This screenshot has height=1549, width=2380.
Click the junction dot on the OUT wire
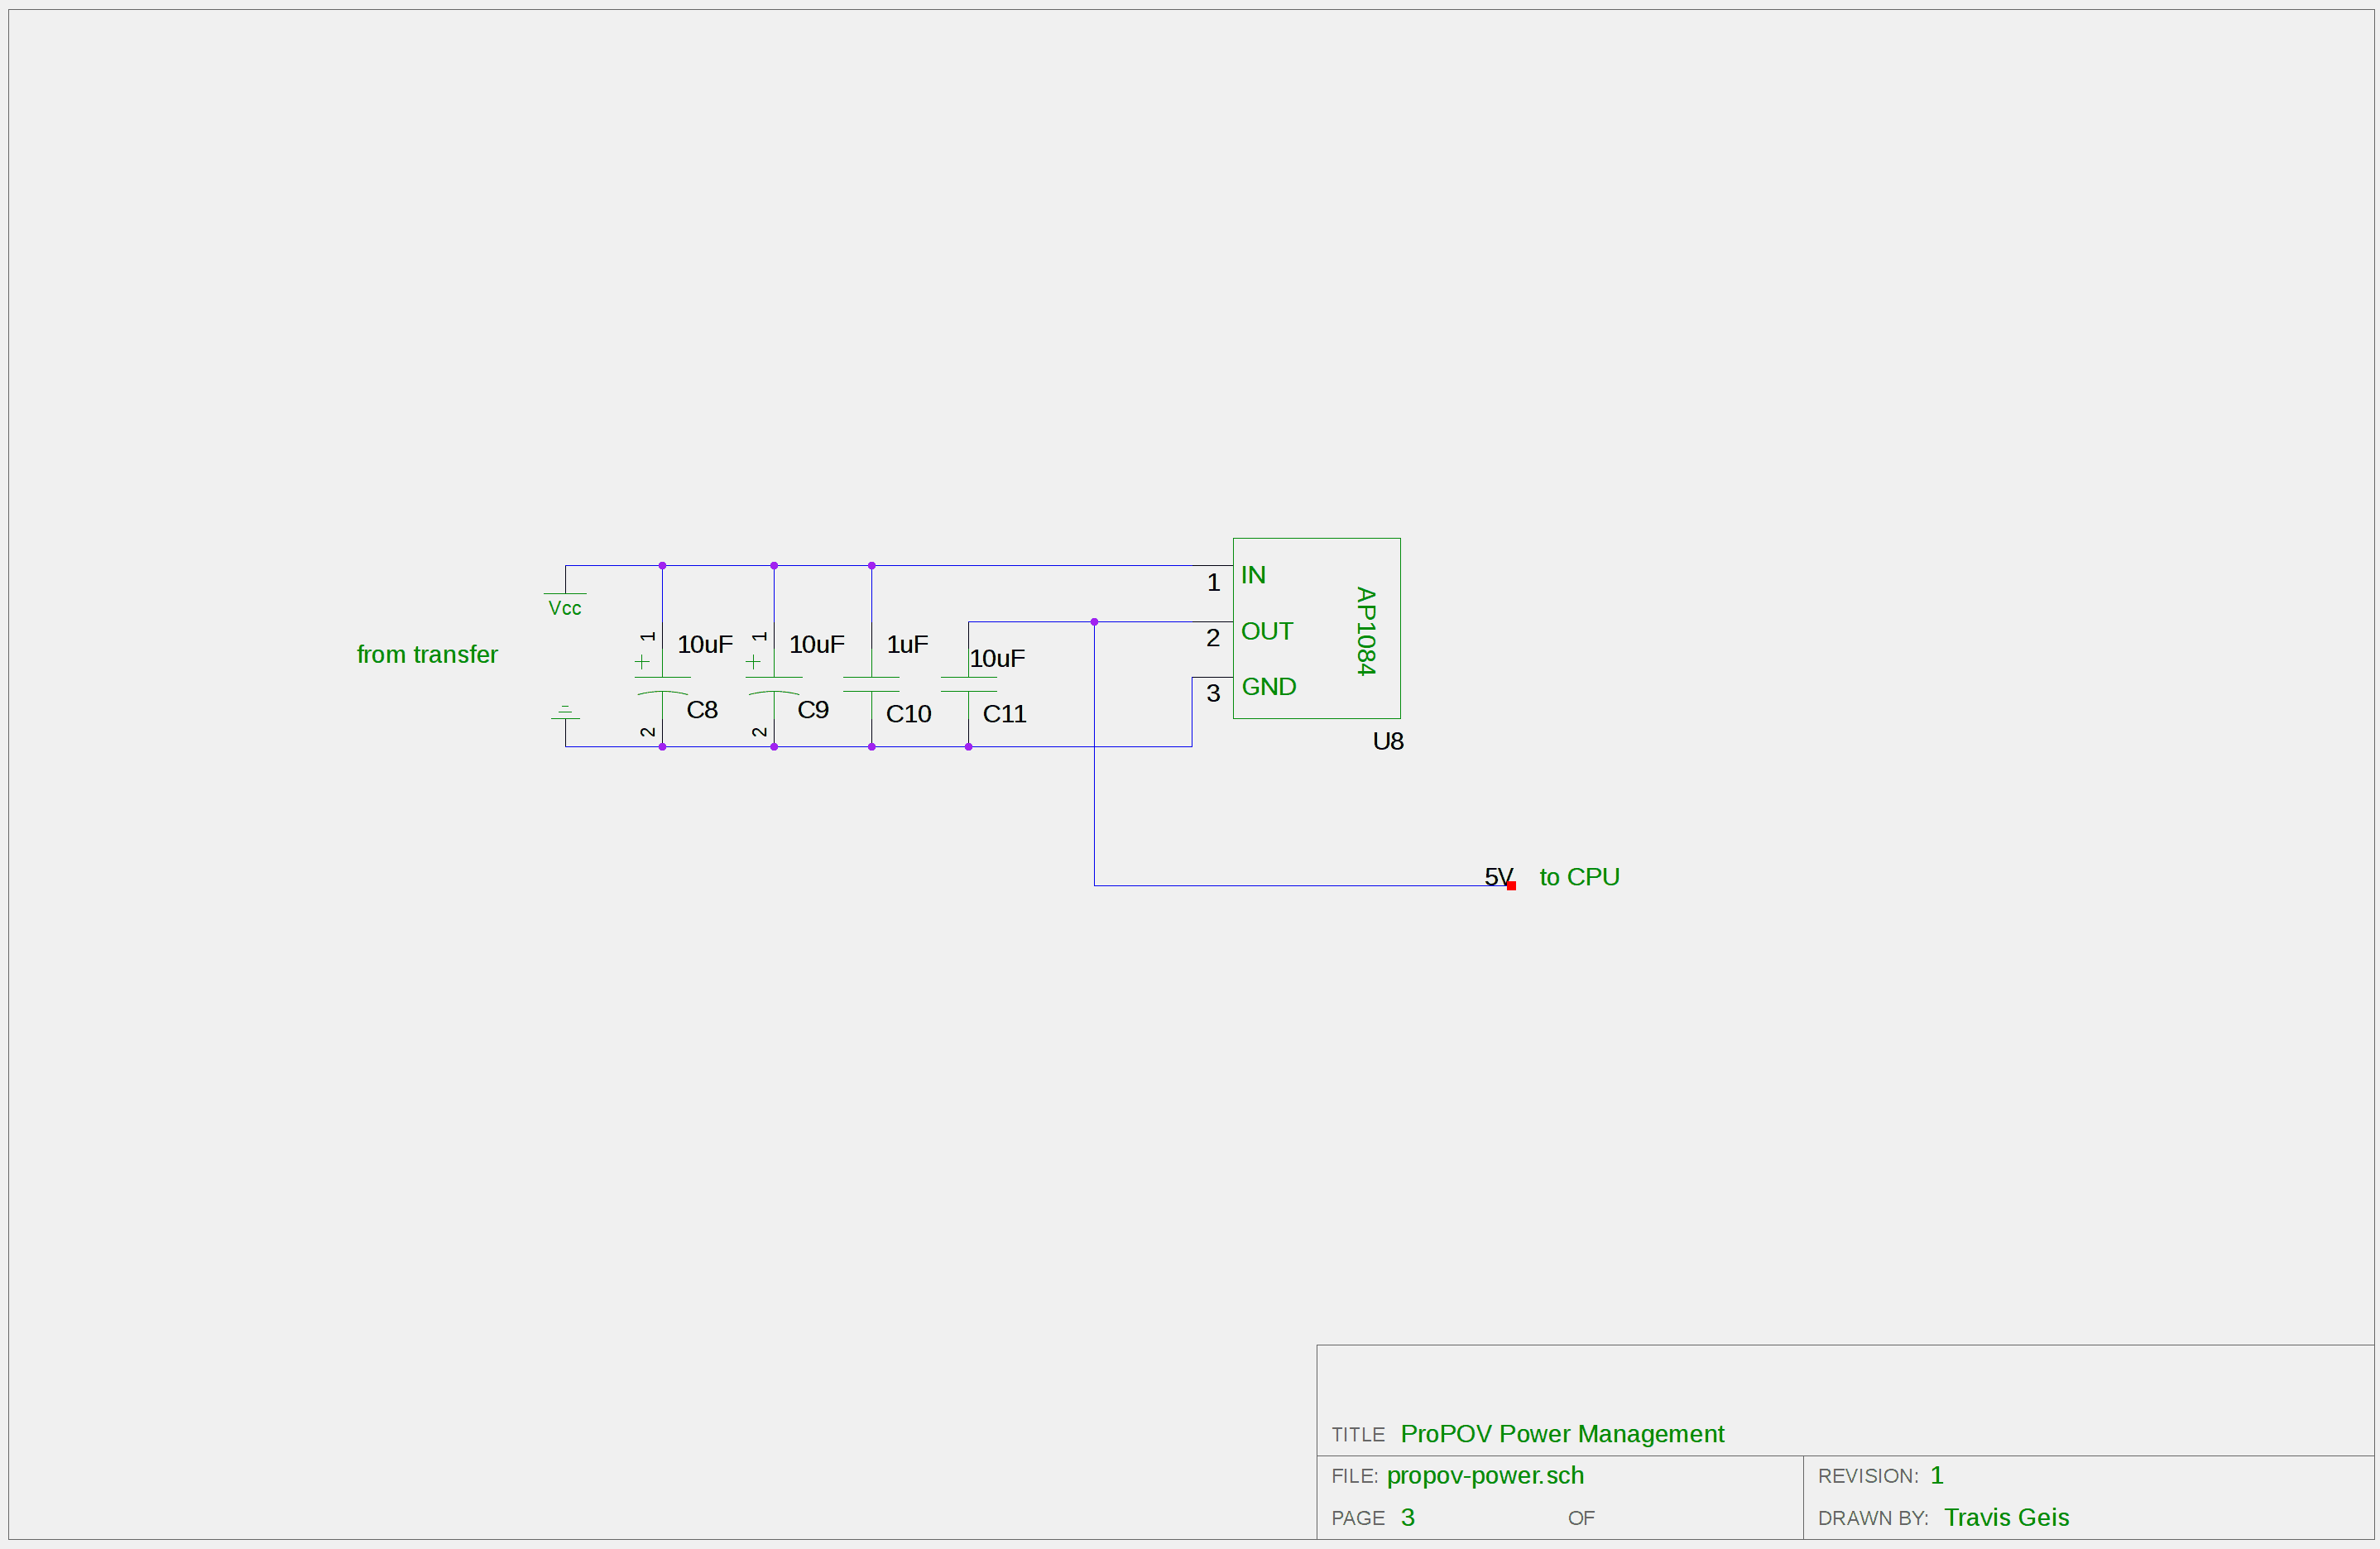(x=1094, y=622)
